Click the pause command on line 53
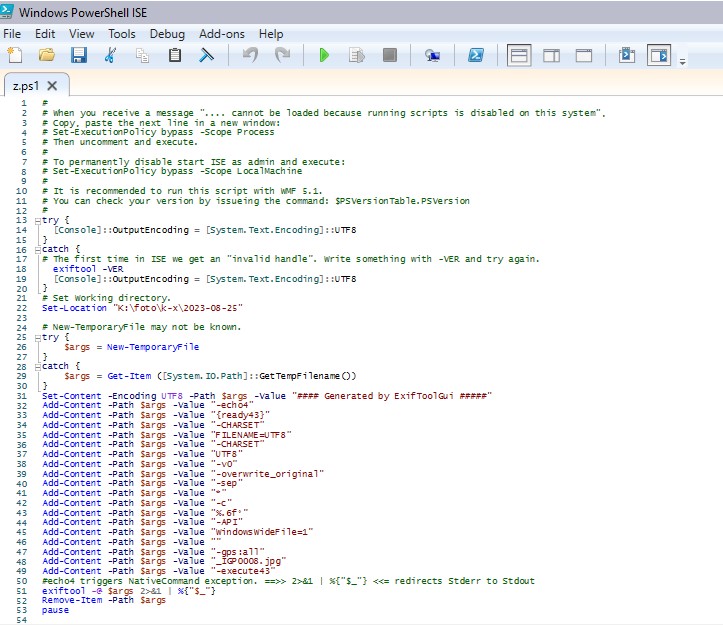The image size is (723, 625). pos(55,610)
